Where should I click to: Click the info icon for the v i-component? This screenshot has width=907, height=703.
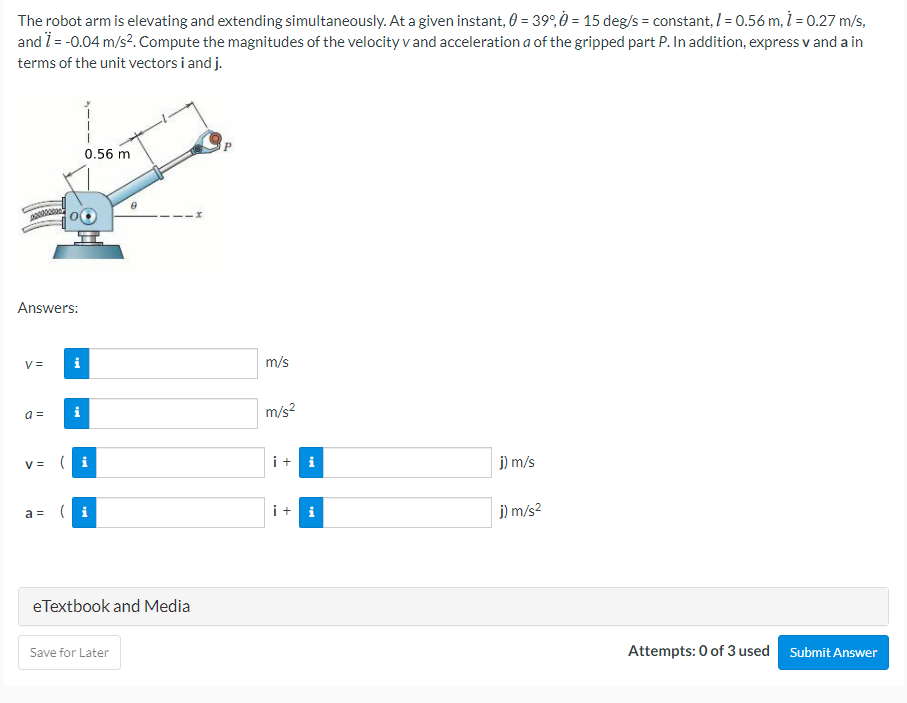(x=84, y=462)
